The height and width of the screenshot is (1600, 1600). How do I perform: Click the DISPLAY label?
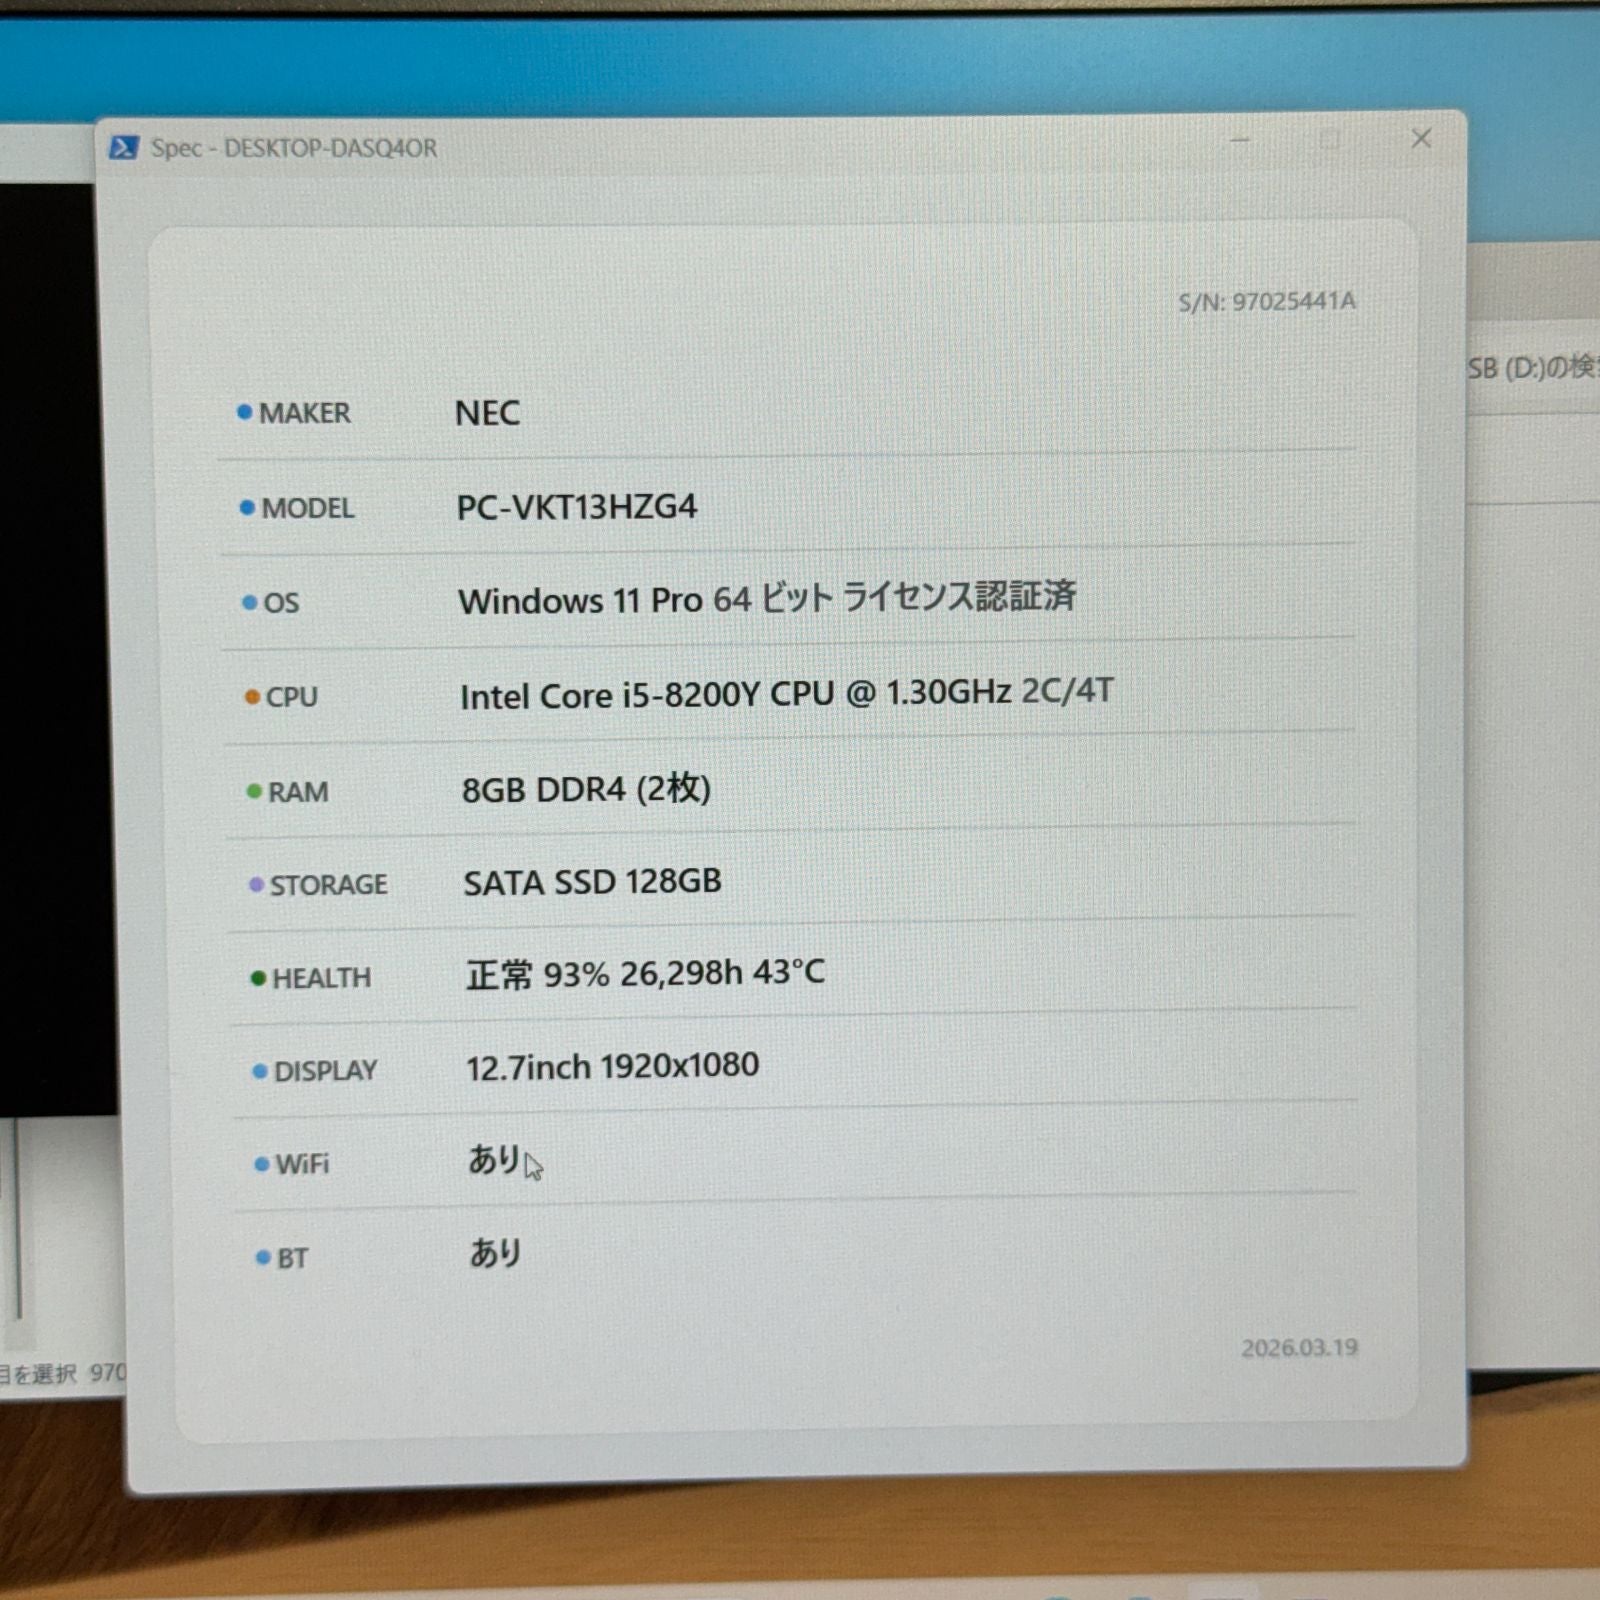point(326,1071)
